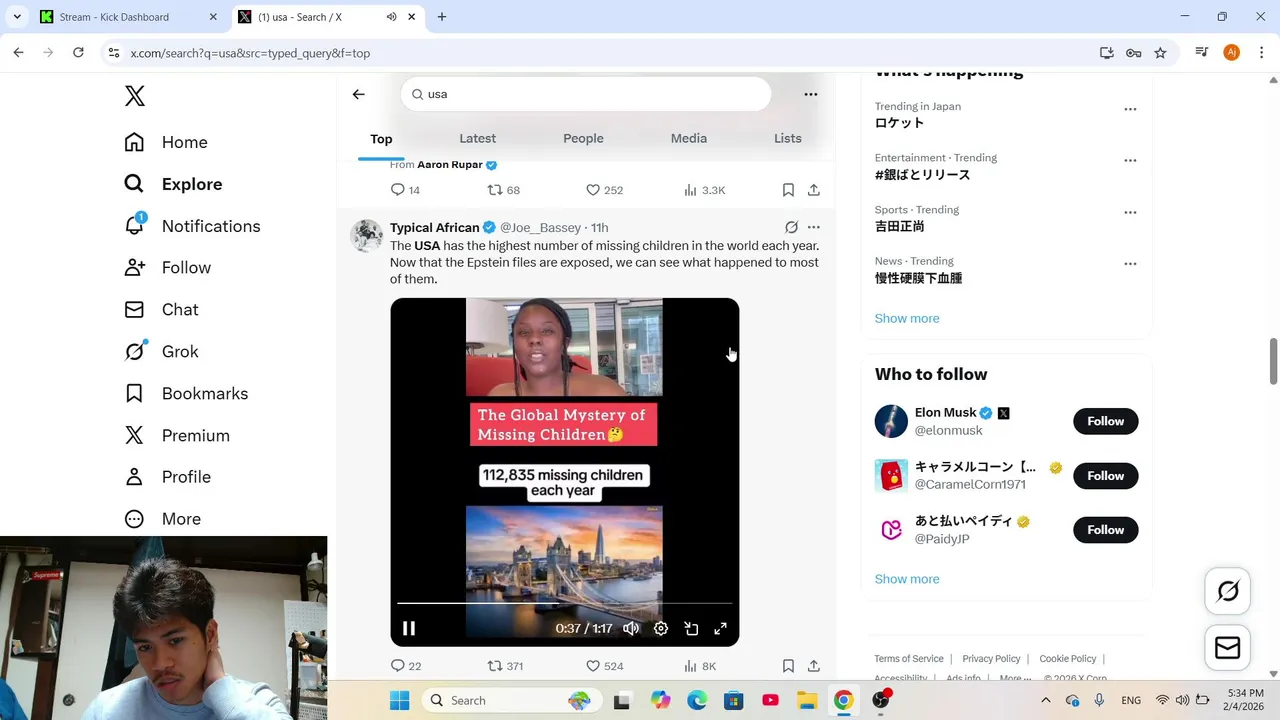1280x720 pixels.
Task: Open Explore in the sidebar
Action: coord(173,184)
